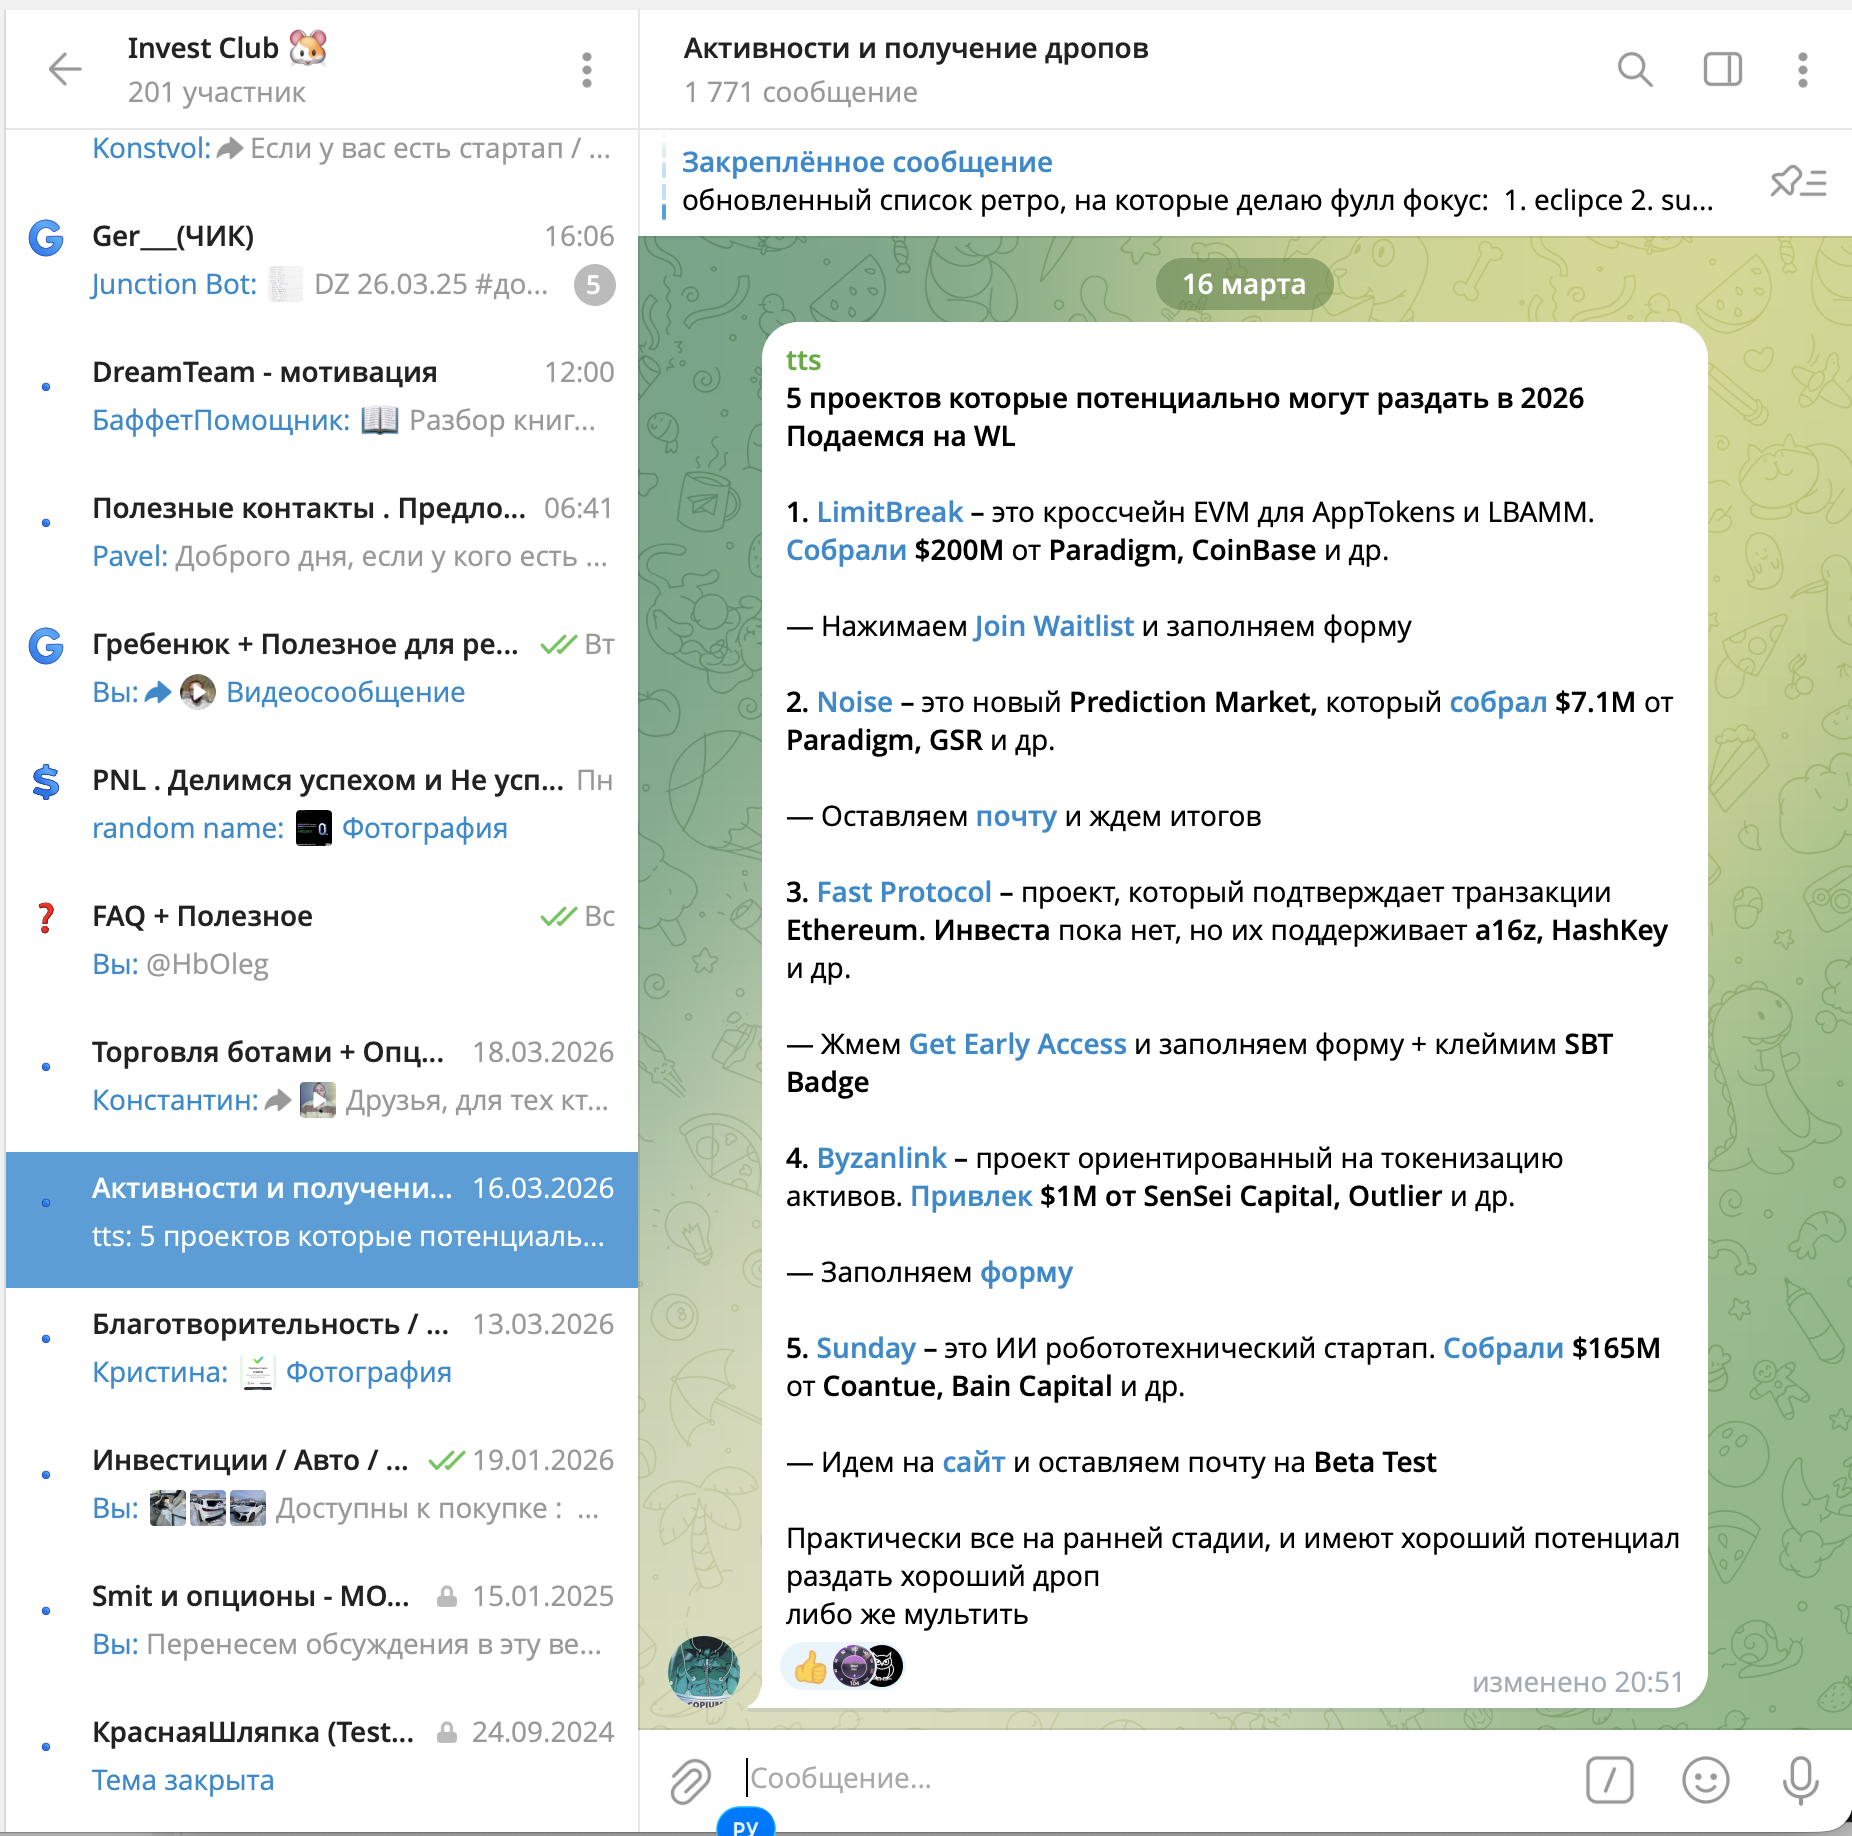The width and height of the screenshot is (1852, 1836).
Task: Open the Join Waitlist link
Action: 1053,626
